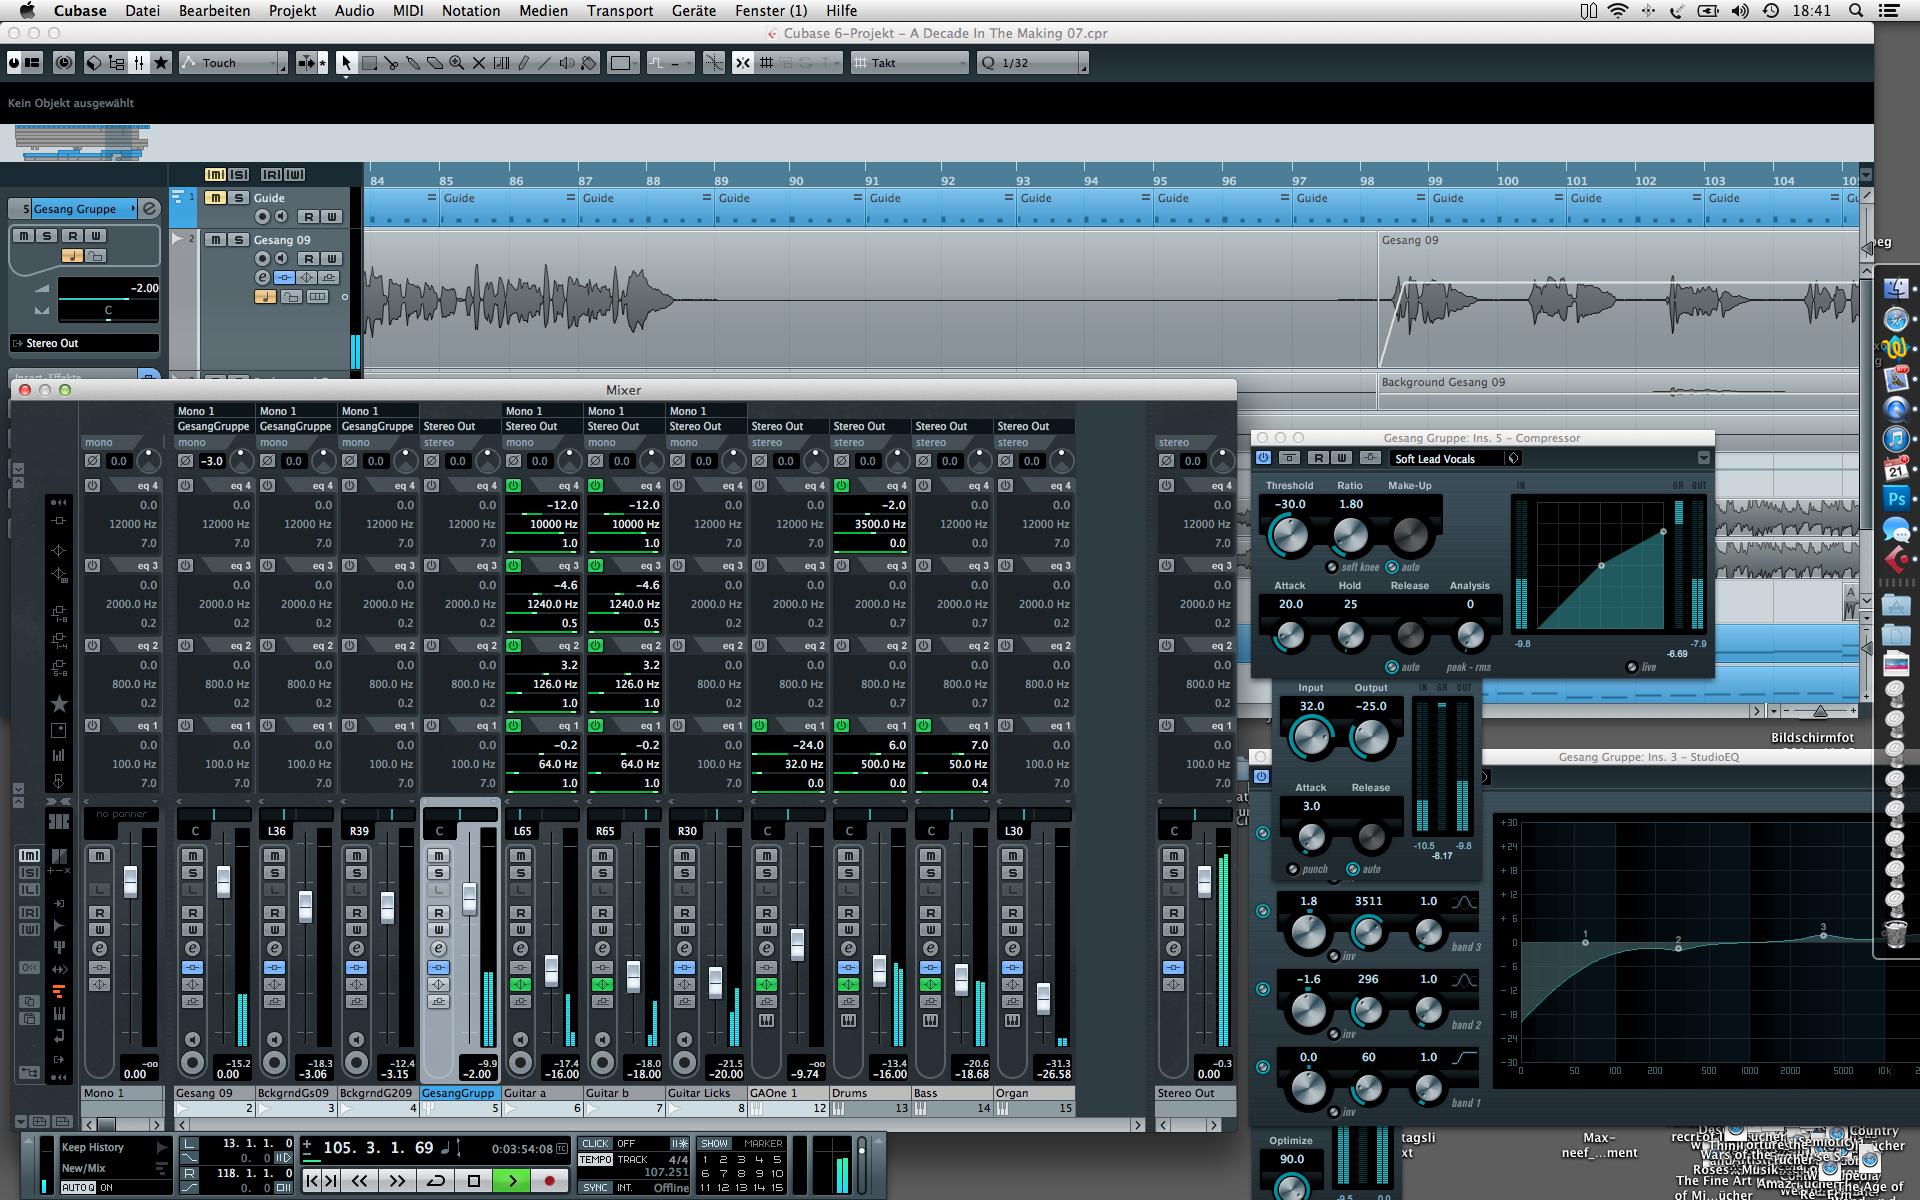Click the AUTO Q button
This screenshot has width=1920, height=1200.
point(78,1188)
